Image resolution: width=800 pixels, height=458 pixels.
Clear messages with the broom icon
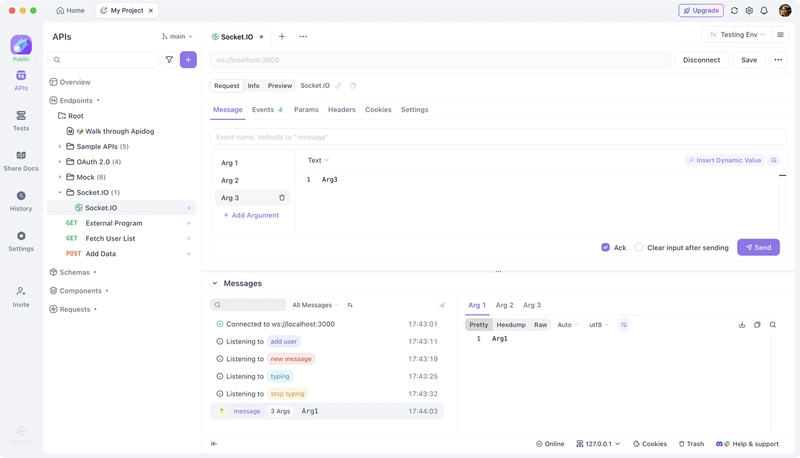click(x=442, y=305)
